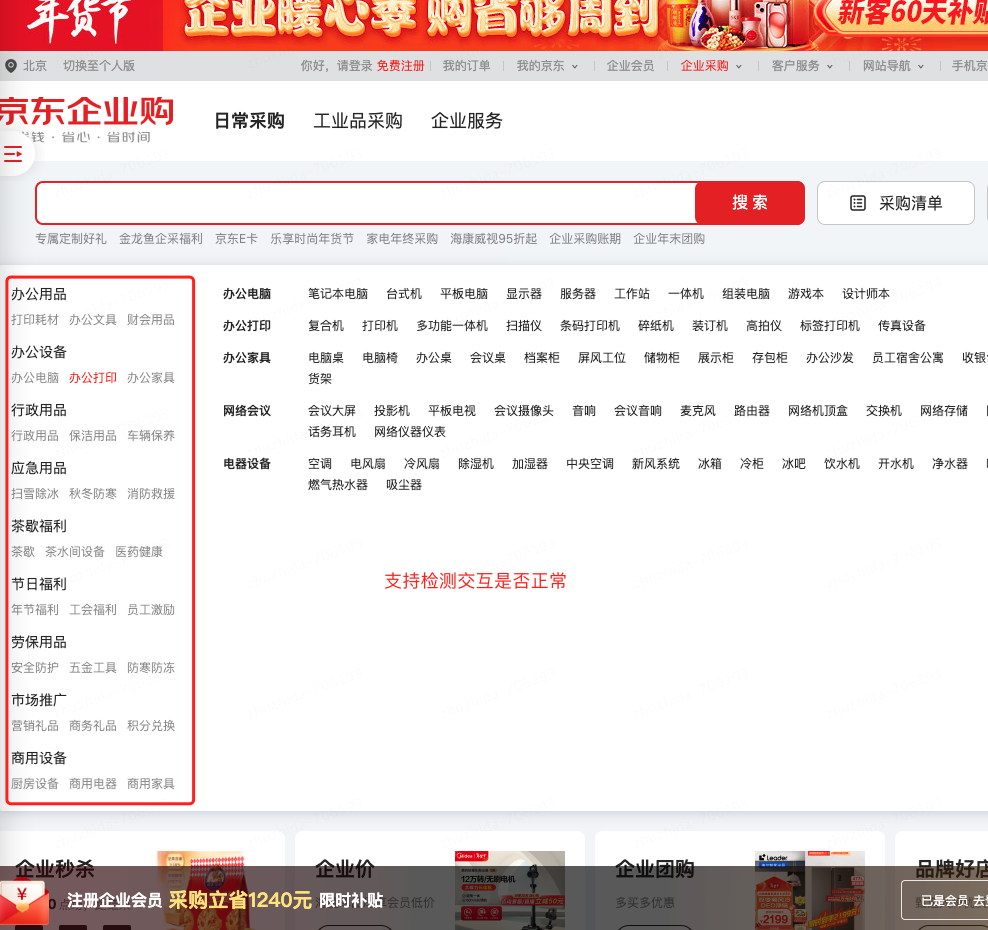This screenshot has height=930, width=988.
Task: Click 吸尘器 in 电器设备 row
Action: coord(404,485)
